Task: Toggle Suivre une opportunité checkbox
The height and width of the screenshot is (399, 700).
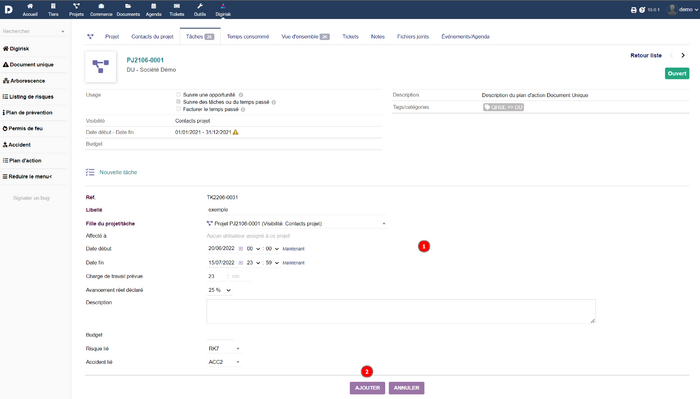Action: point(179,95)
